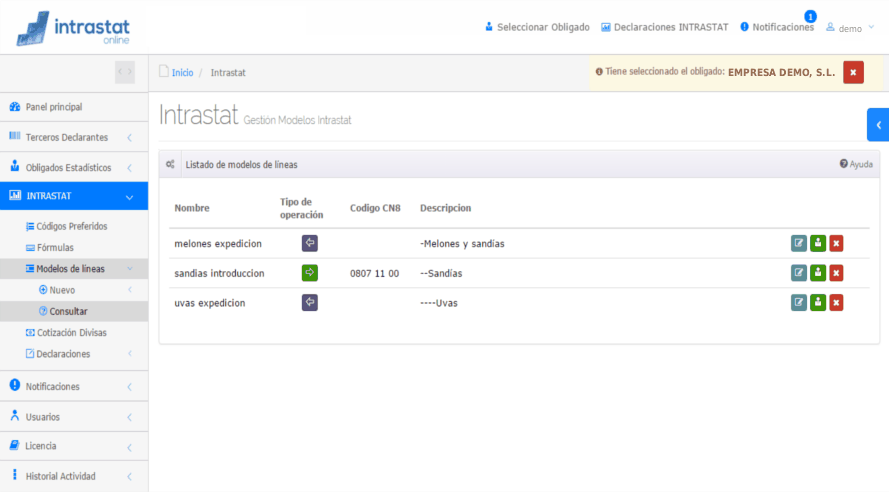889x492 pixels.
Task: Go to Inicio breadcrumb link
Action: (x=183, y=73)
